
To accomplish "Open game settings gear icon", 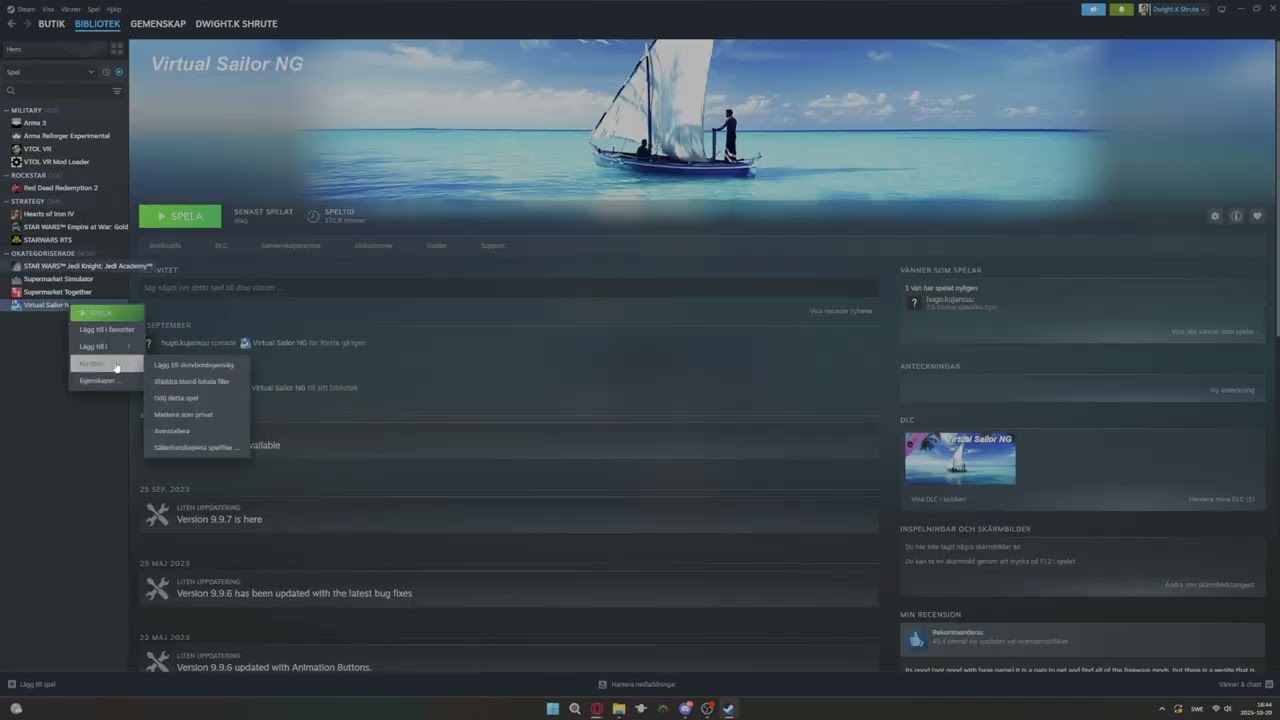I will (1215, 216).
